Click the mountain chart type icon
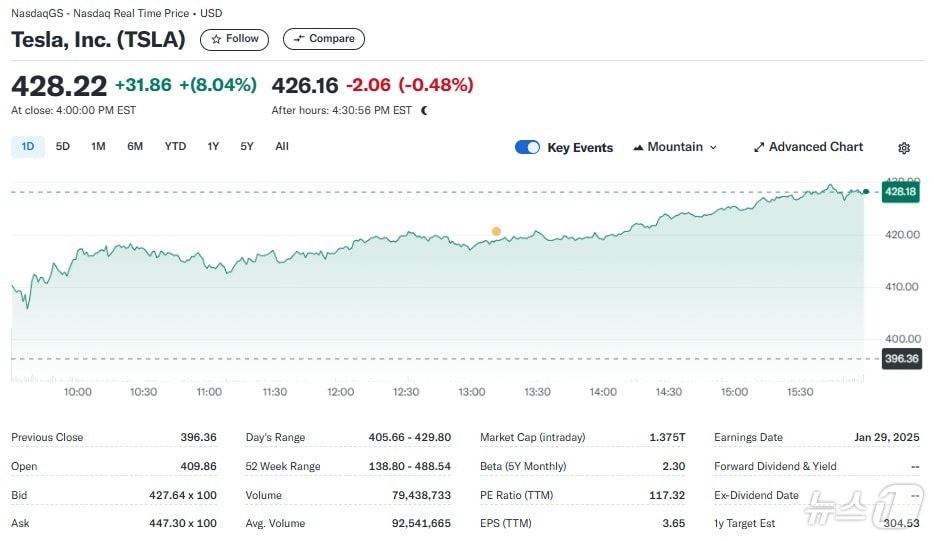This screenshot has height=541, width=934. point(638,147)
